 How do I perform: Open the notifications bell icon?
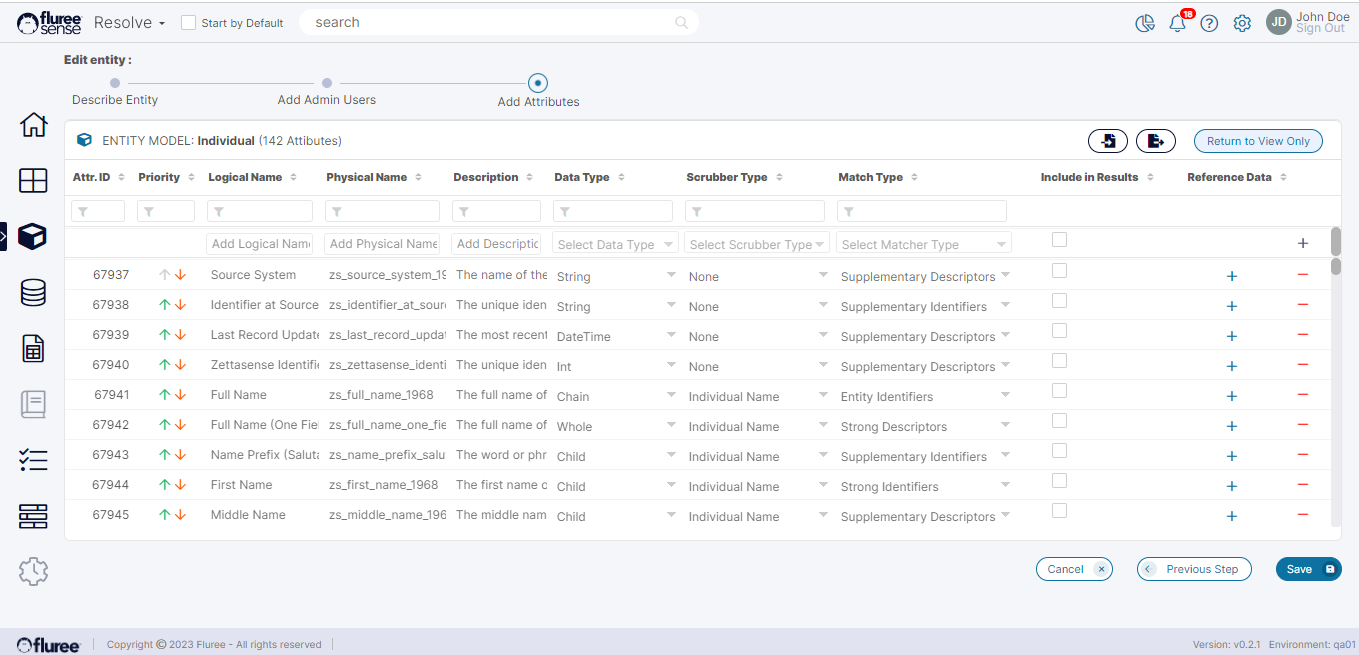click(1177, 23)
